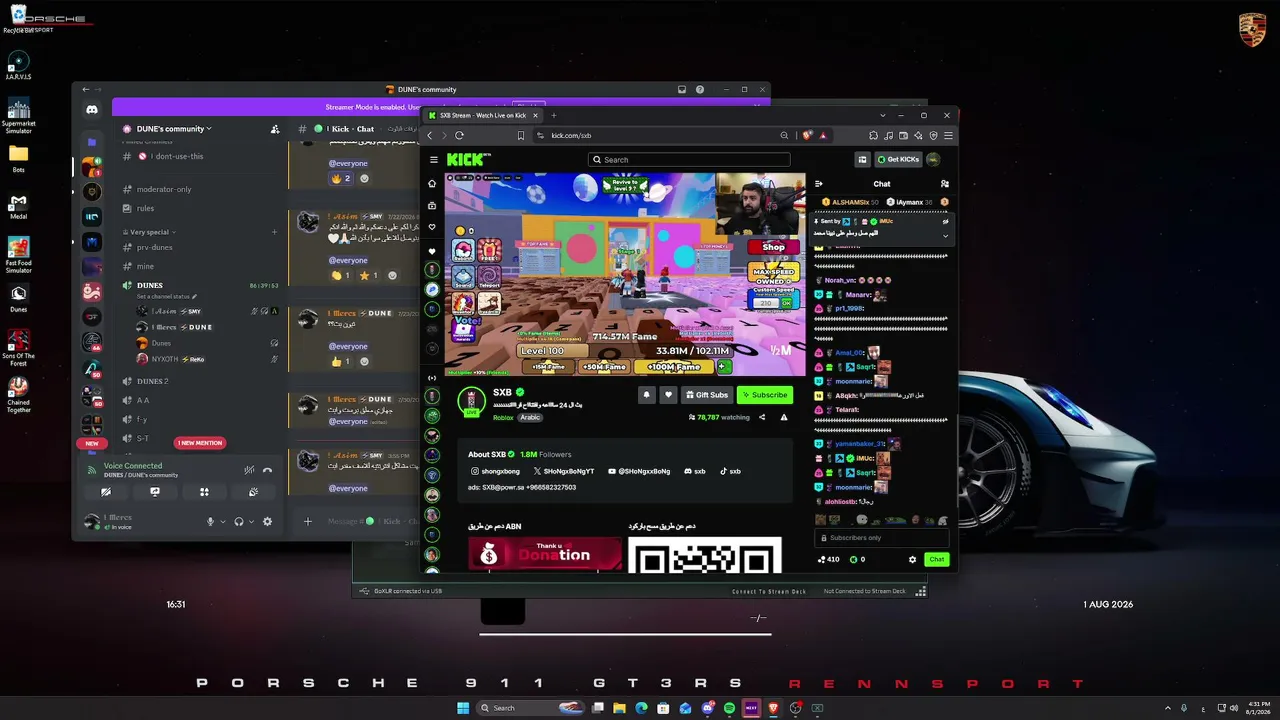The width and height of the screenshot is (1280, 720).
Task: Click the Gift Subs button
Action: point(706,395)
